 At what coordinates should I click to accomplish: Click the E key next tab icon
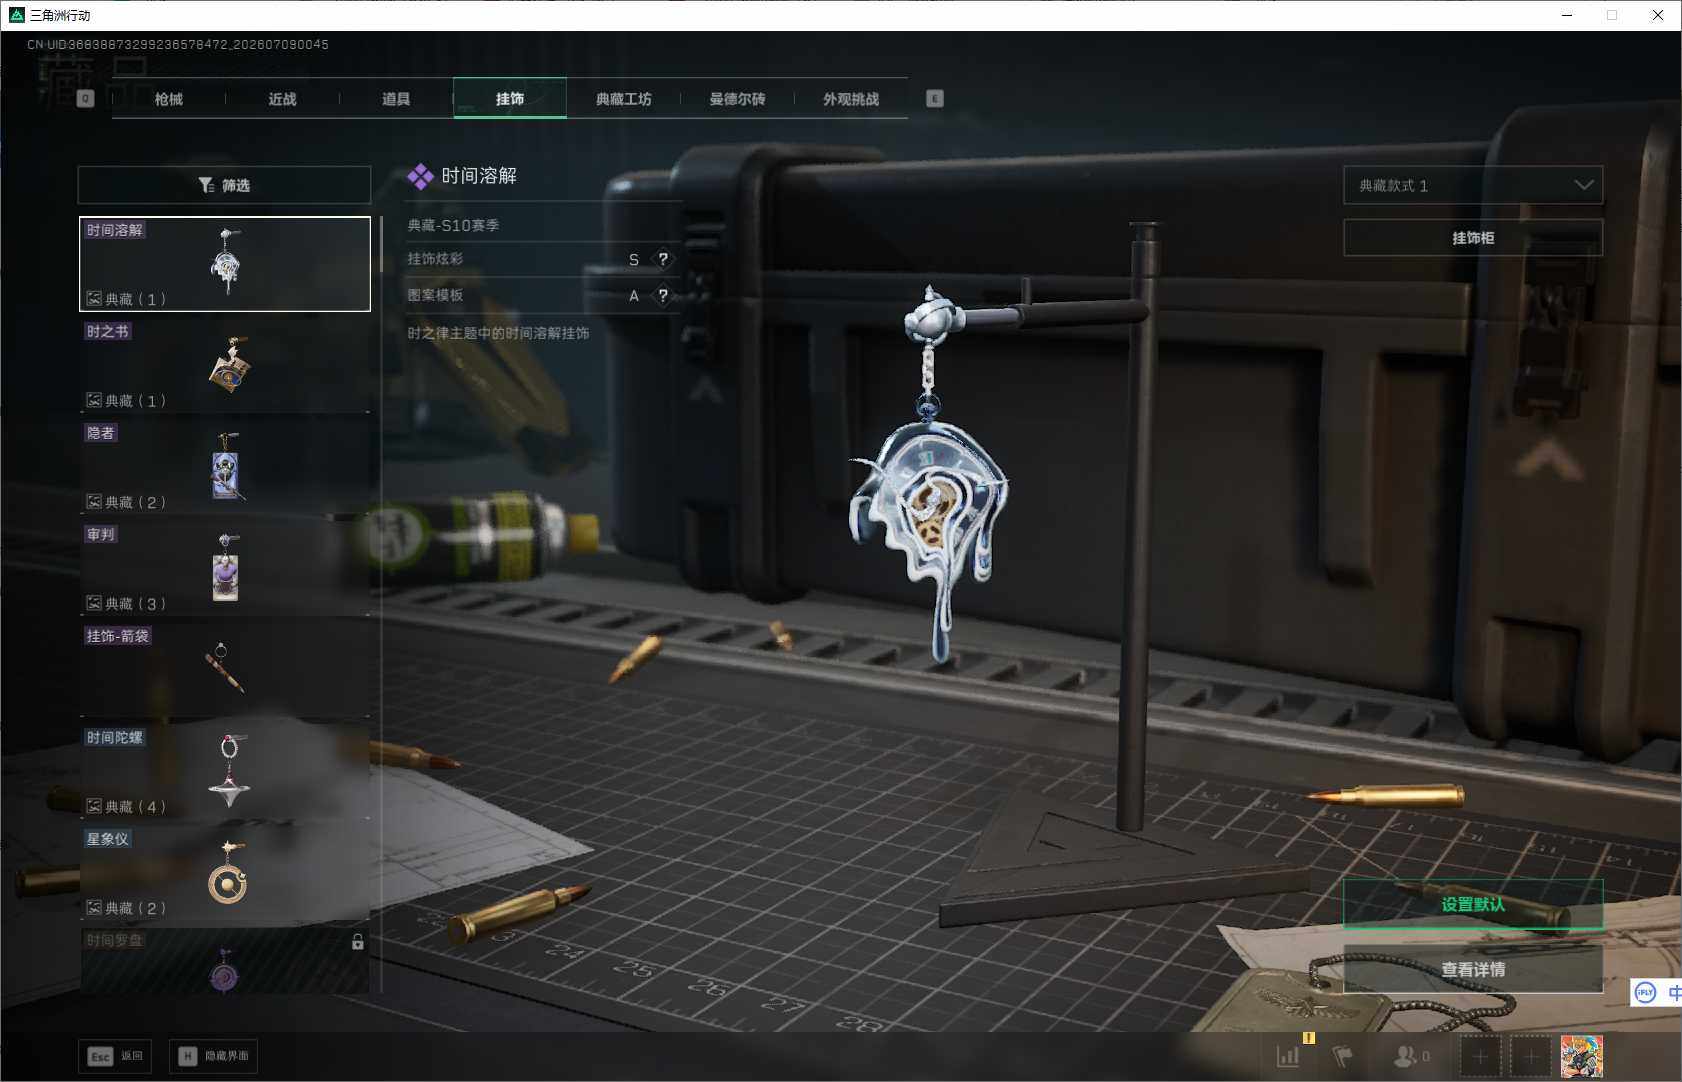[934, 99]
